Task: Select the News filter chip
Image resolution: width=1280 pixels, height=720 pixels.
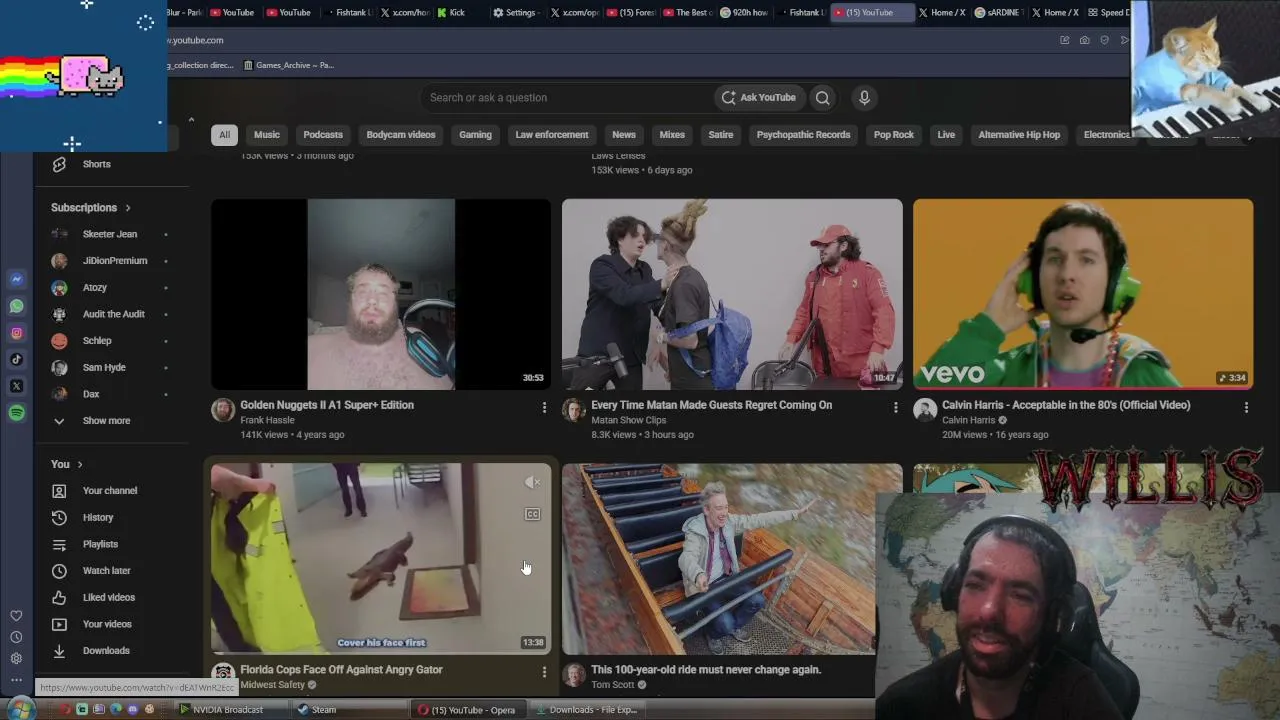Action: tap(624, 135)
